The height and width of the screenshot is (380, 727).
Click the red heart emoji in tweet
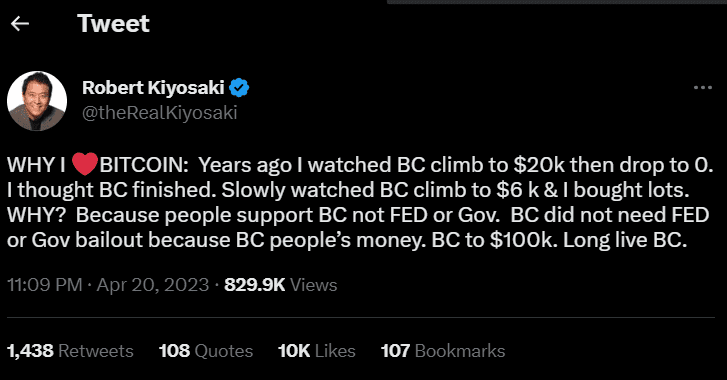[85, 165]
